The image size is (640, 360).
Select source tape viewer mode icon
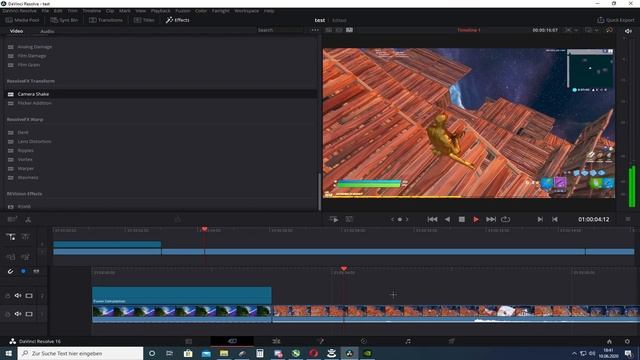click(339, 30)
